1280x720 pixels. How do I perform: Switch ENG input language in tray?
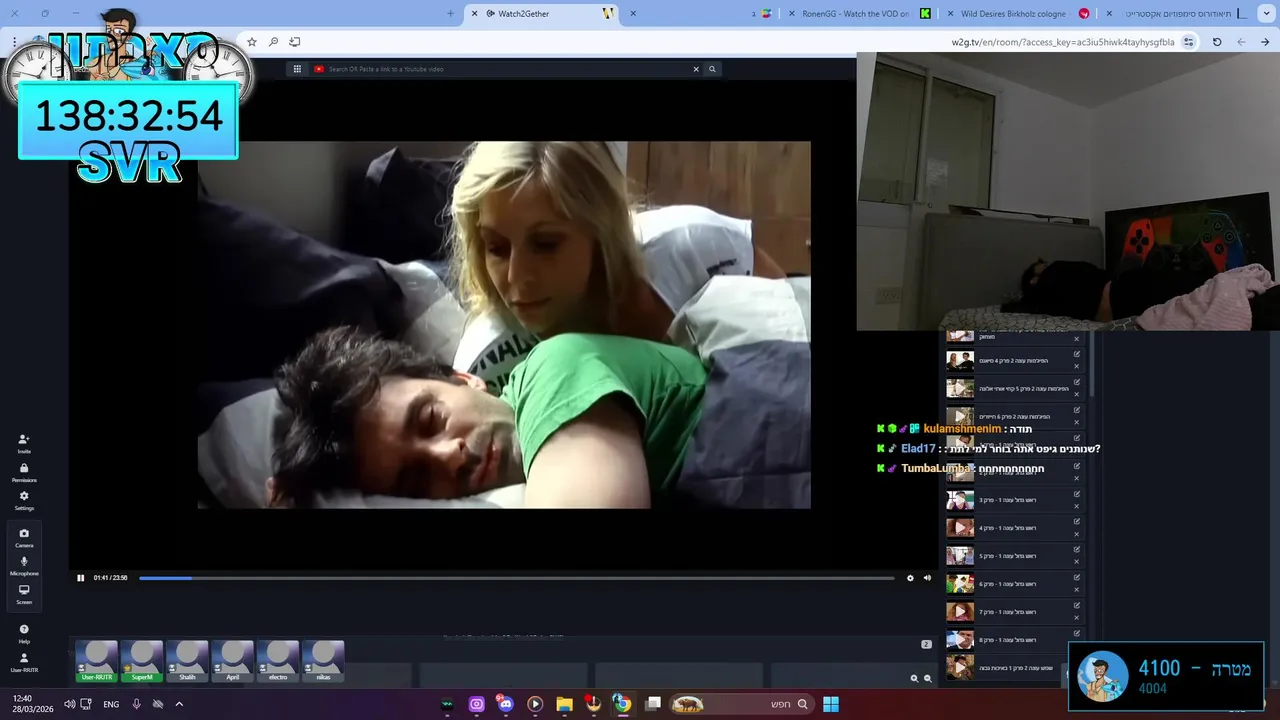coord(111,704)
